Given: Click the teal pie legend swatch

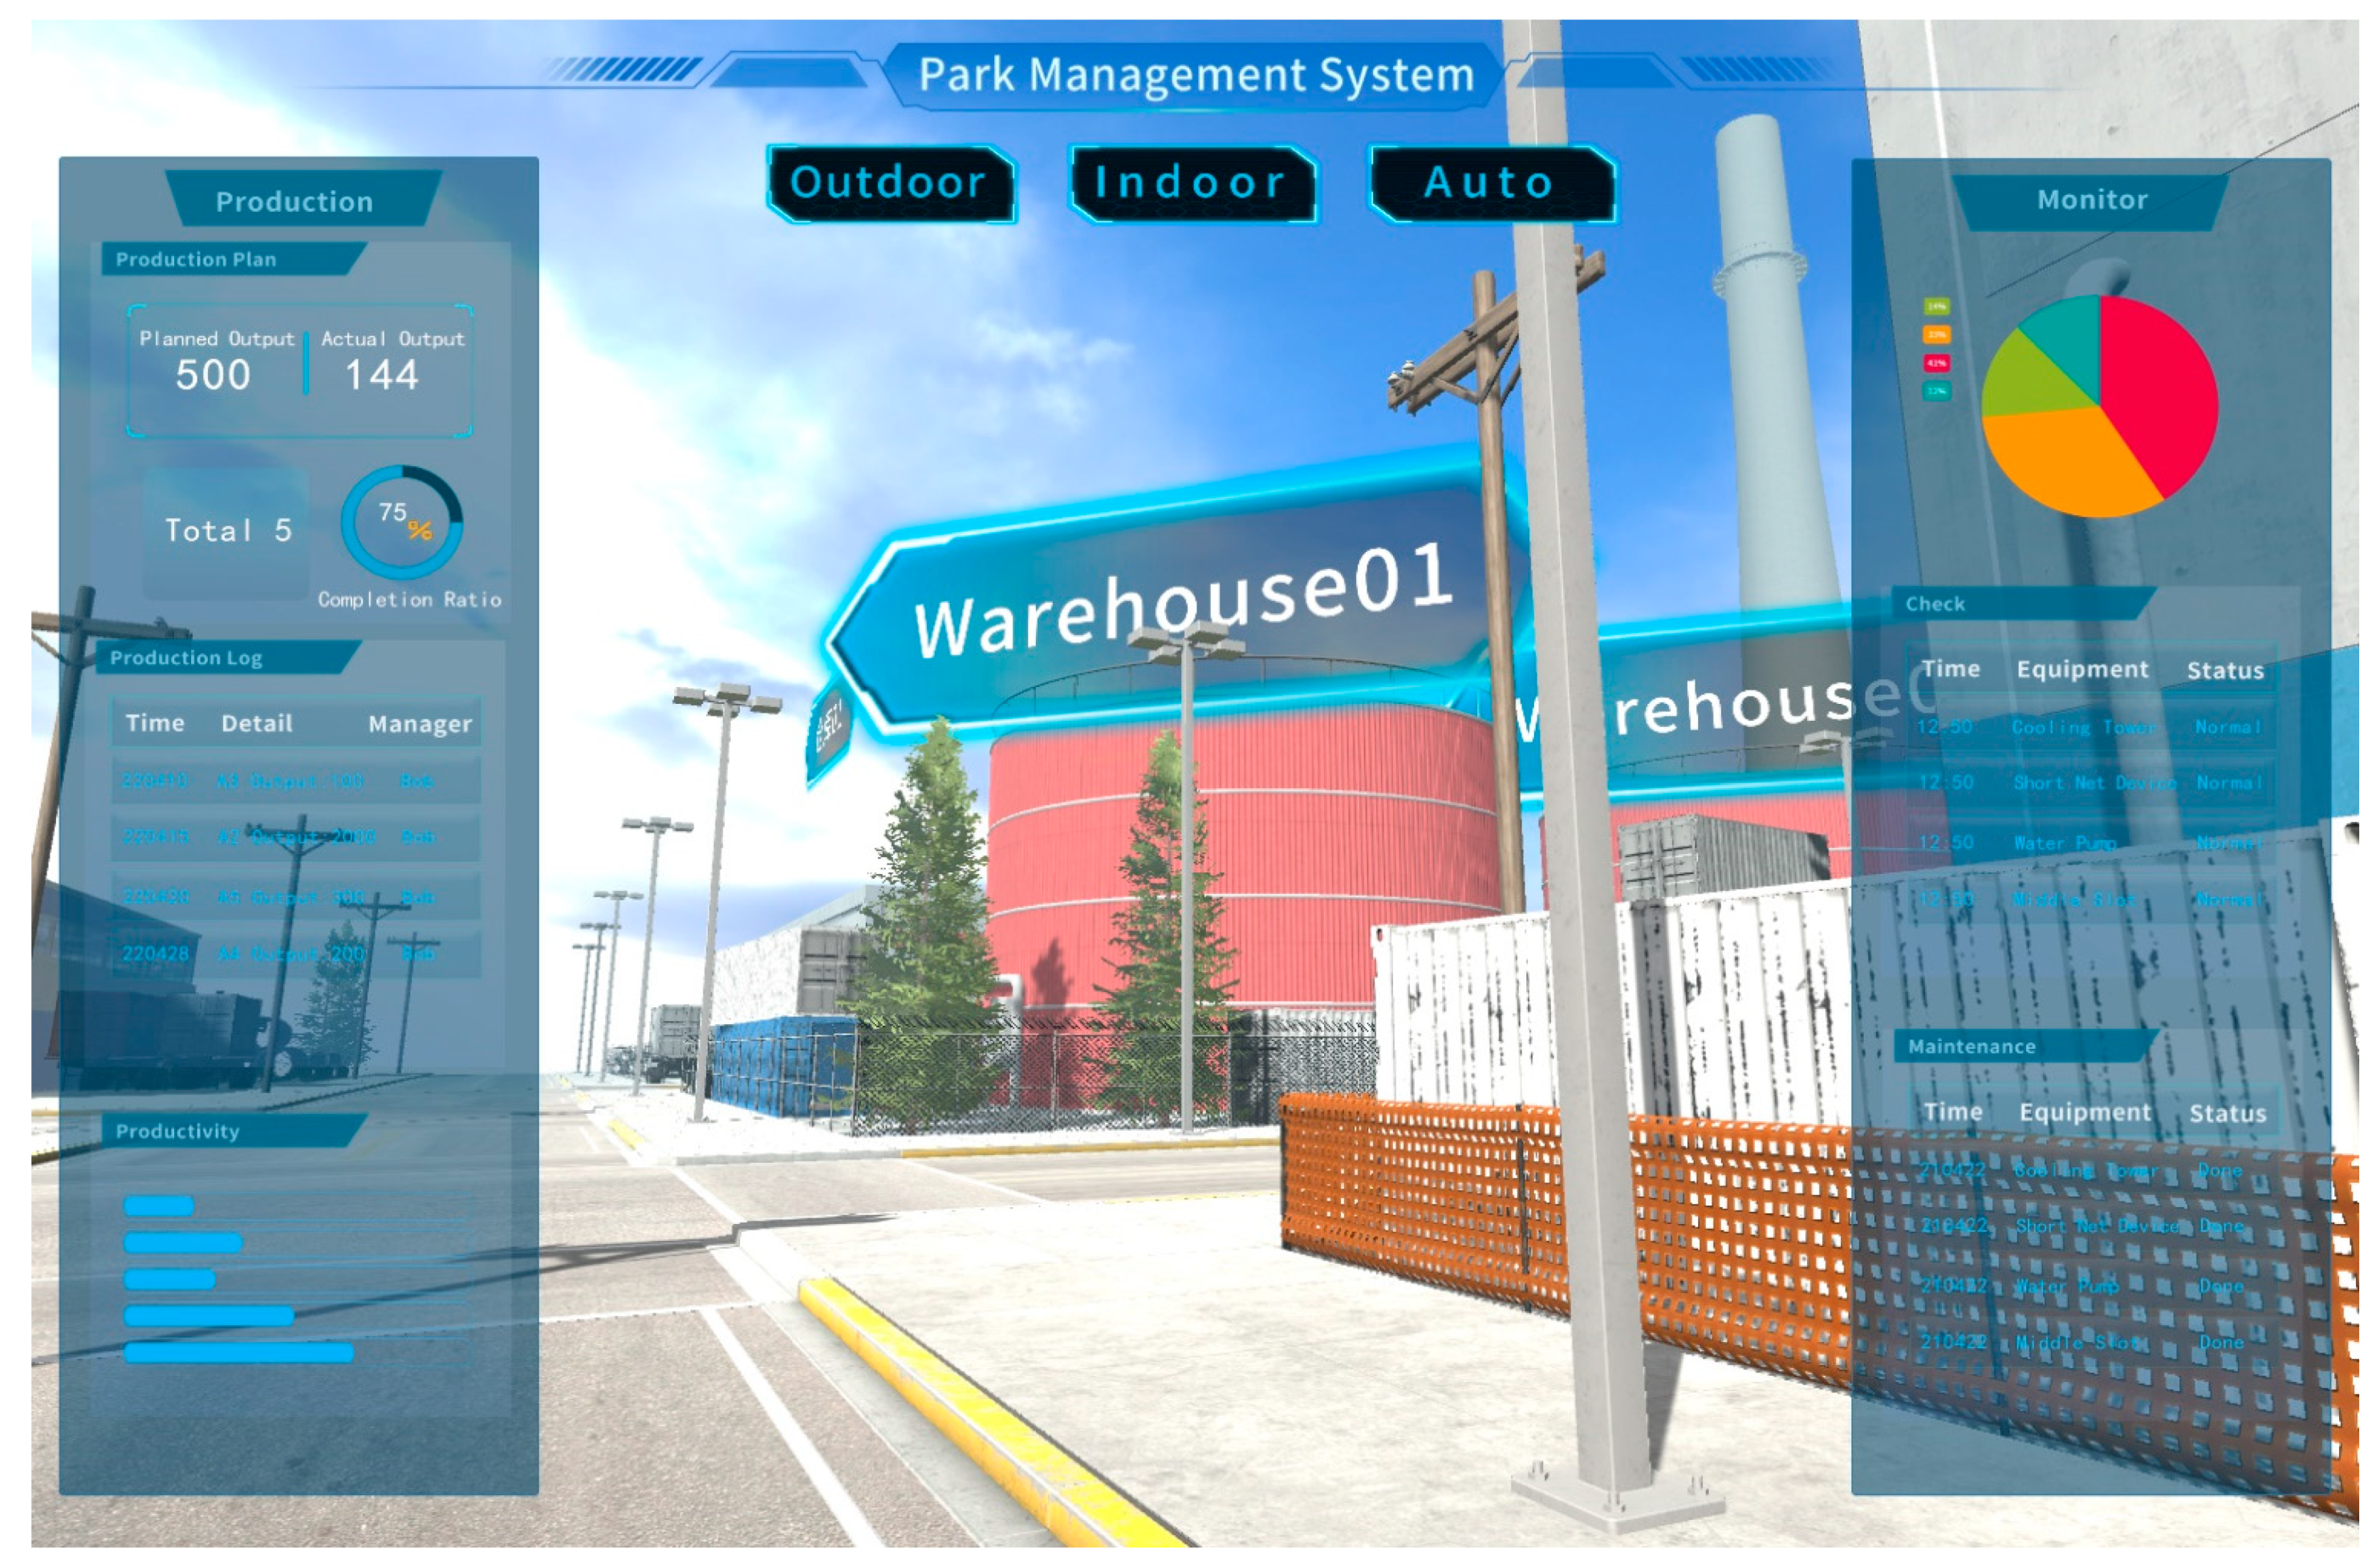Looking at the screenshot, I should (1937, 391).
